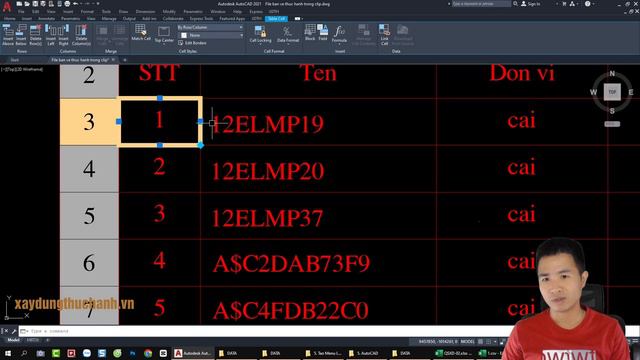Click the taskbar search magnifier icon
Screen dimensions: 640x360
tap(24, 353)
